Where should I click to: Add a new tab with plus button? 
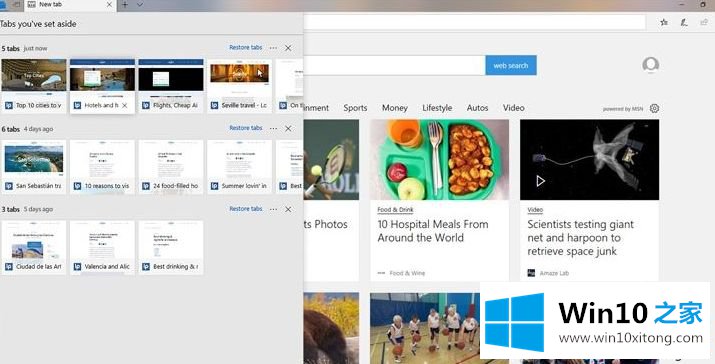click(x=125, y=5)
